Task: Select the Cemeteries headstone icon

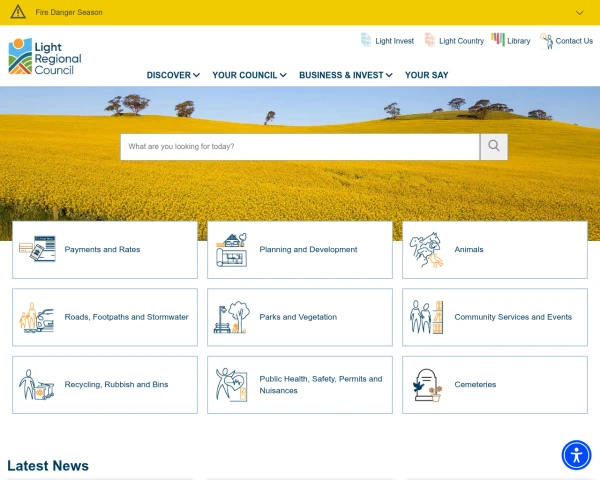Action: coord(427,385)
